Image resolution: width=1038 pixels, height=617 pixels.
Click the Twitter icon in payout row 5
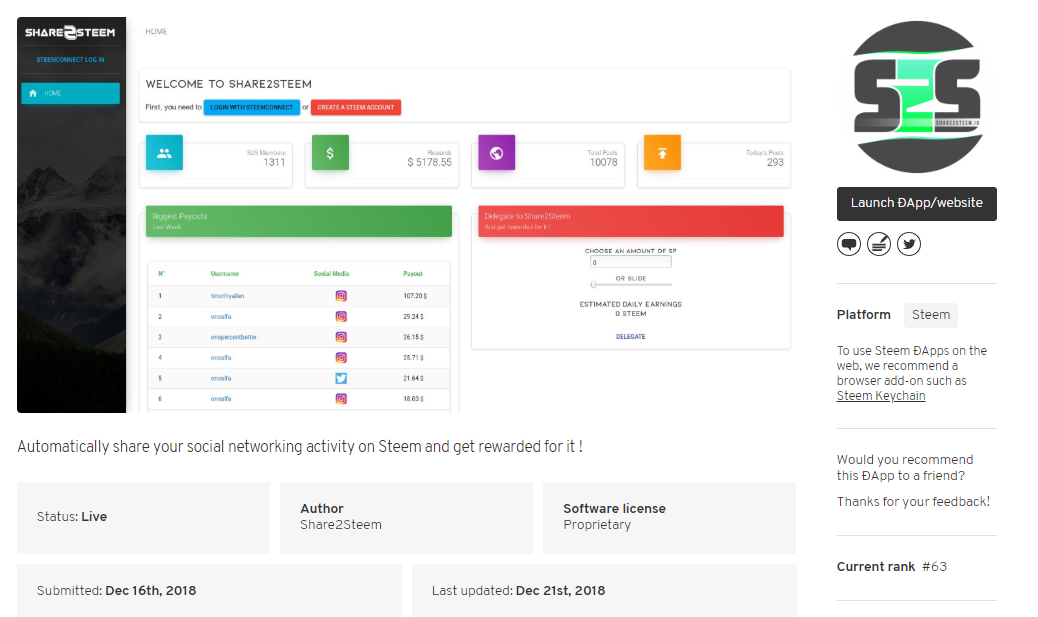click(x=341, y=378)
